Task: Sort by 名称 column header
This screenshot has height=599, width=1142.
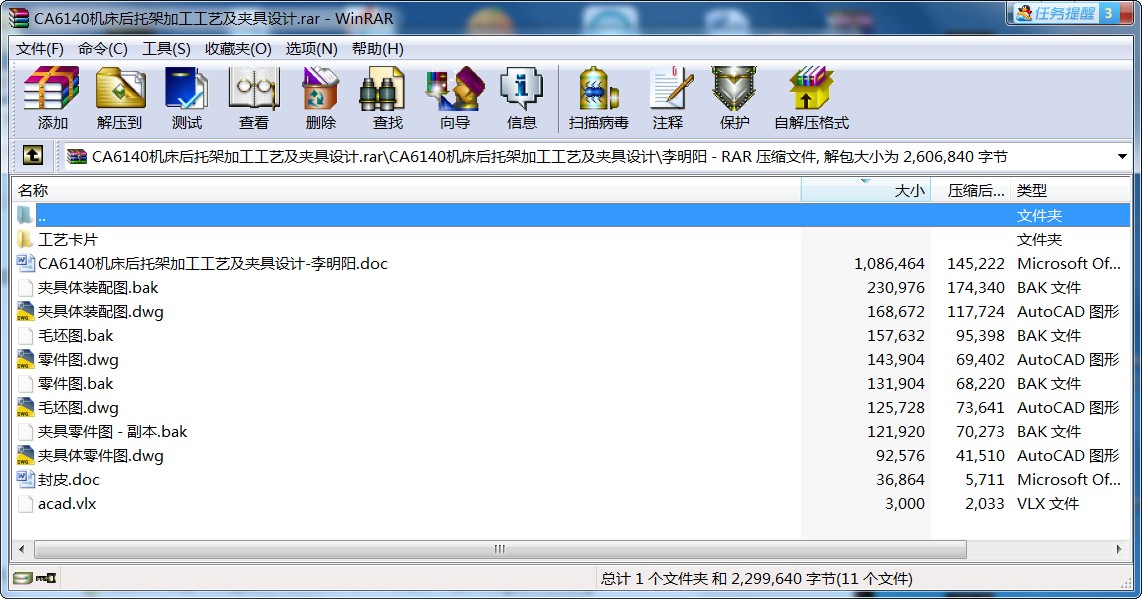Action: point(406,191)
